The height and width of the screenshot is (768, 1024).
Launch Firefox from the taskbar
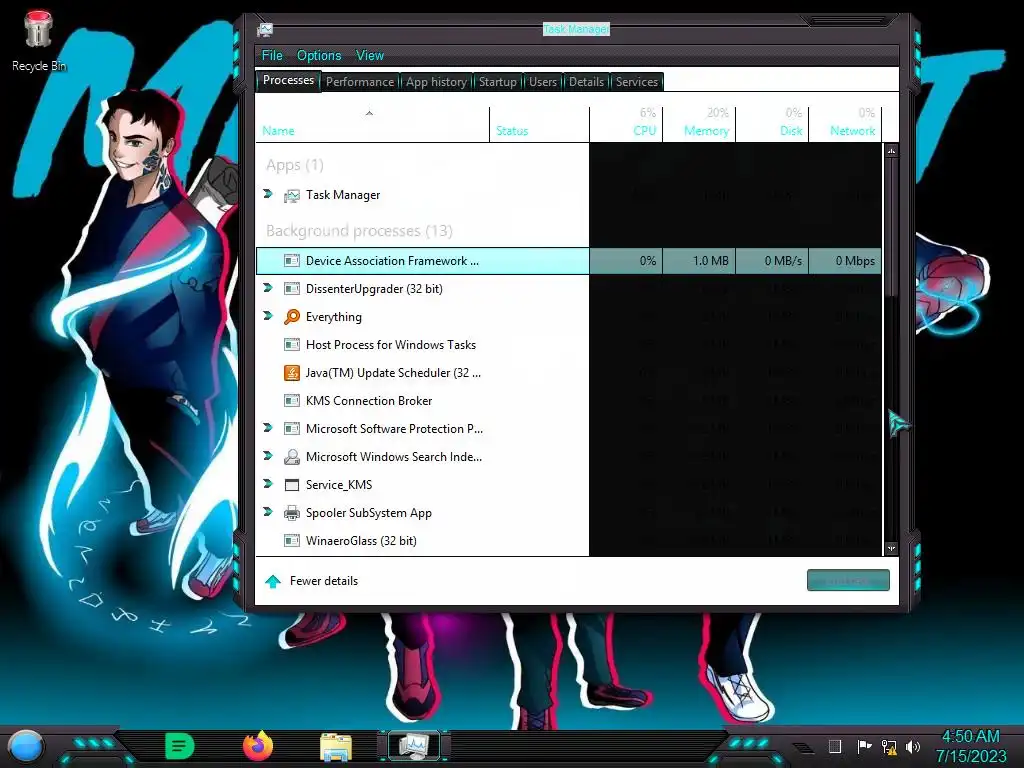pyautogui.click(x=258, y=746)
